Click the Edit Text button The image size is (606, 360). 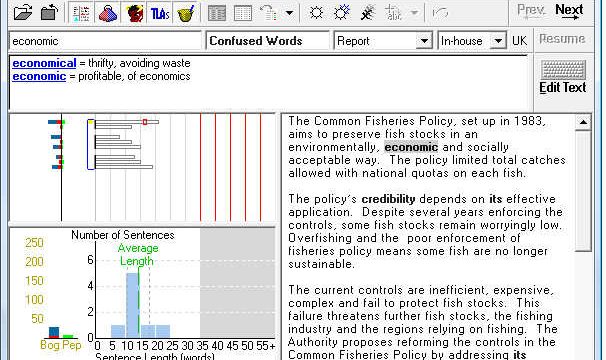(563, 77)
